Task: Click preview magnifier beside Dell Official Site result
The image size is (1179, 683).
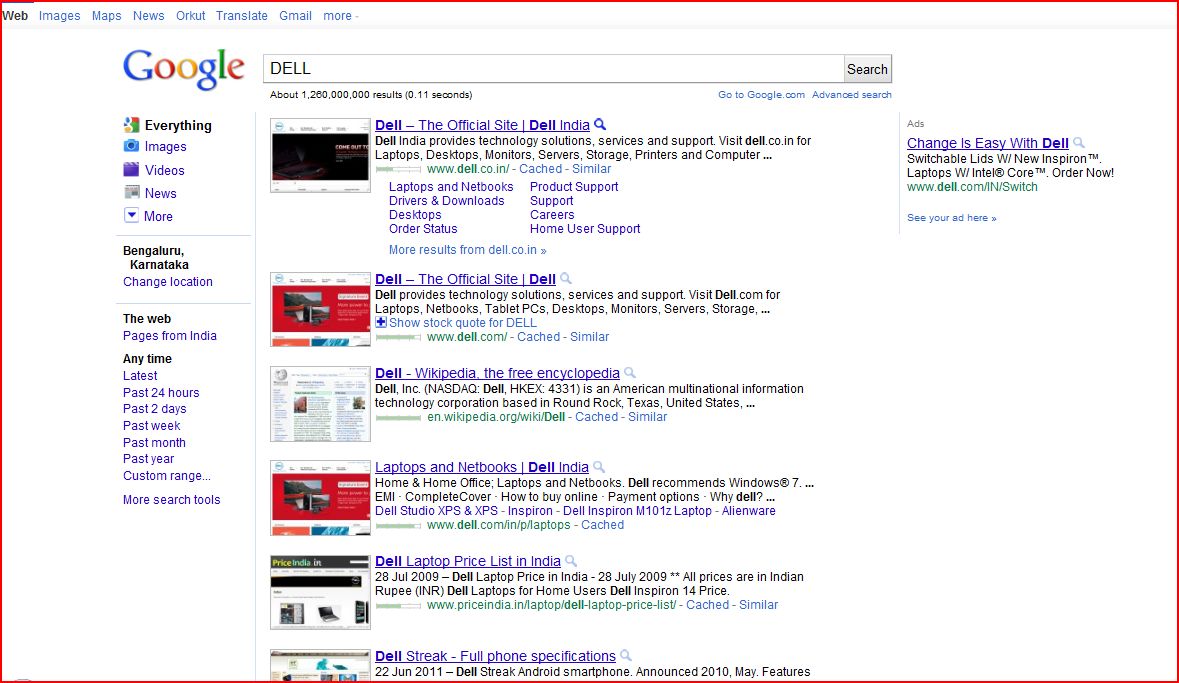Action: (x=565, y=278)
